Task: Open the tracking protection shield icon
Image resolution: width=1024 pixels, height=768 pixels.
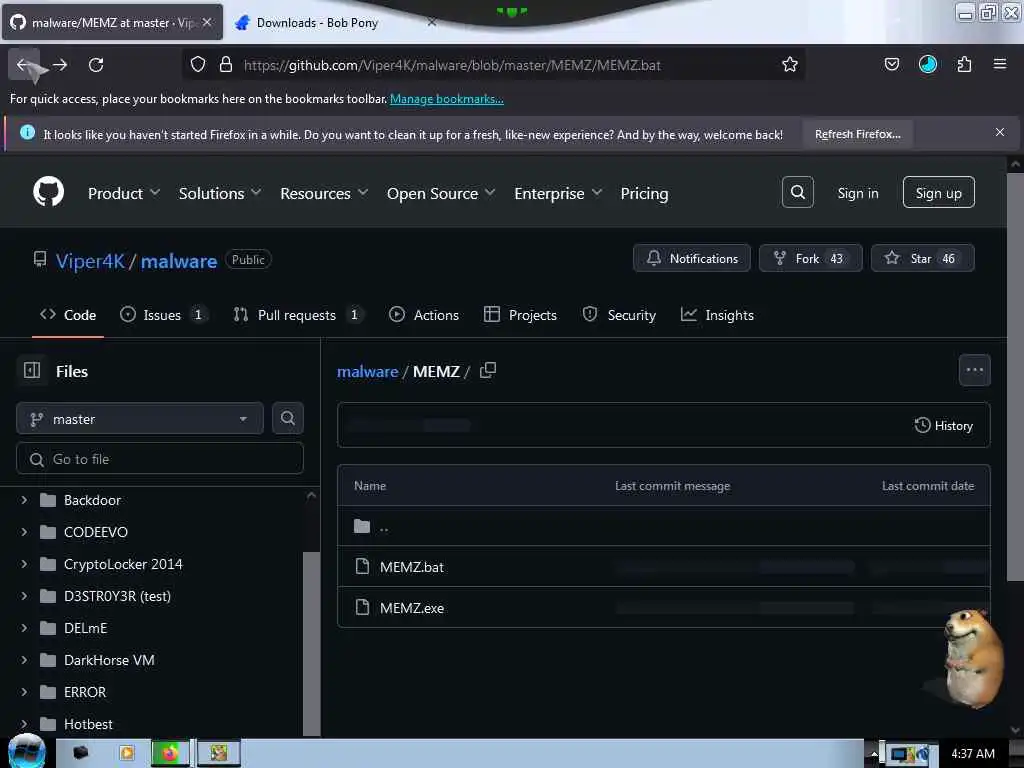Action: [x=198, y=65]
